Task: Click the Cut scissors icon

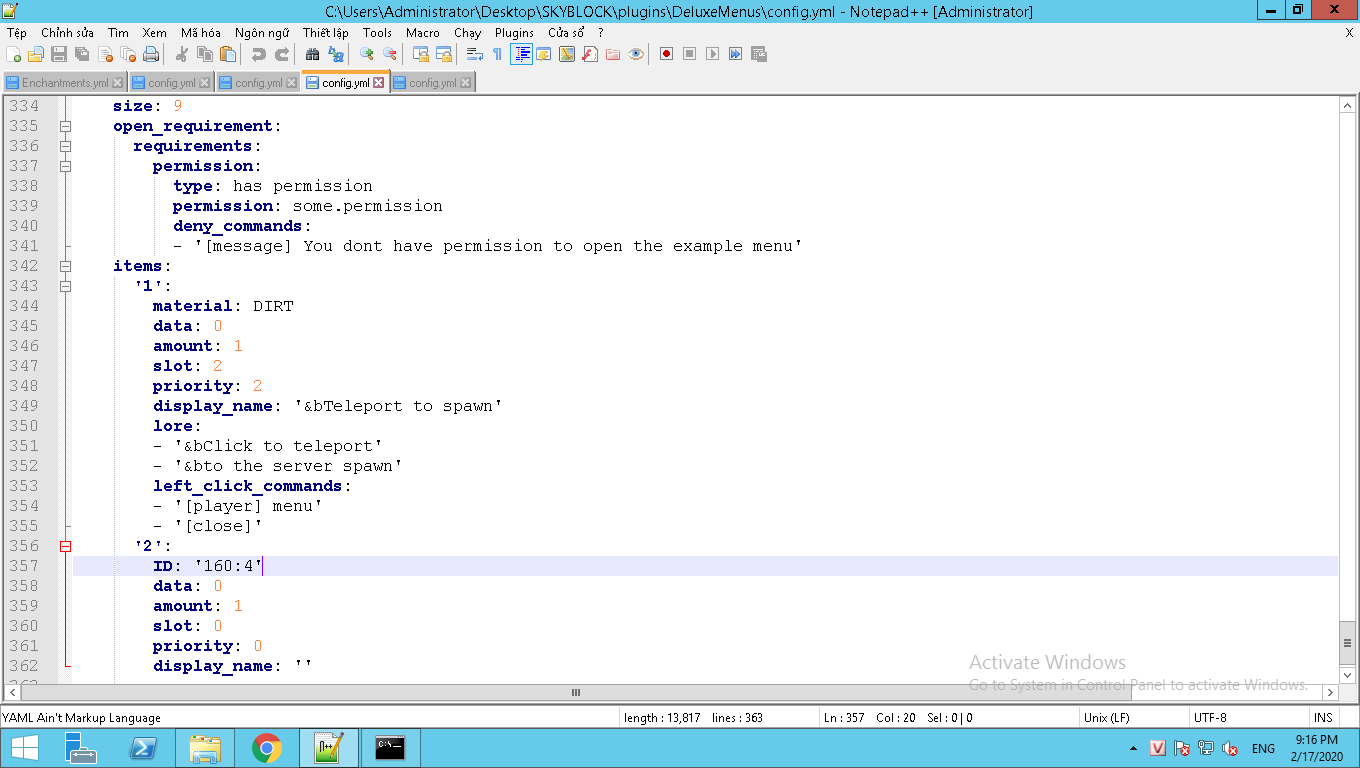Action: 182,54
